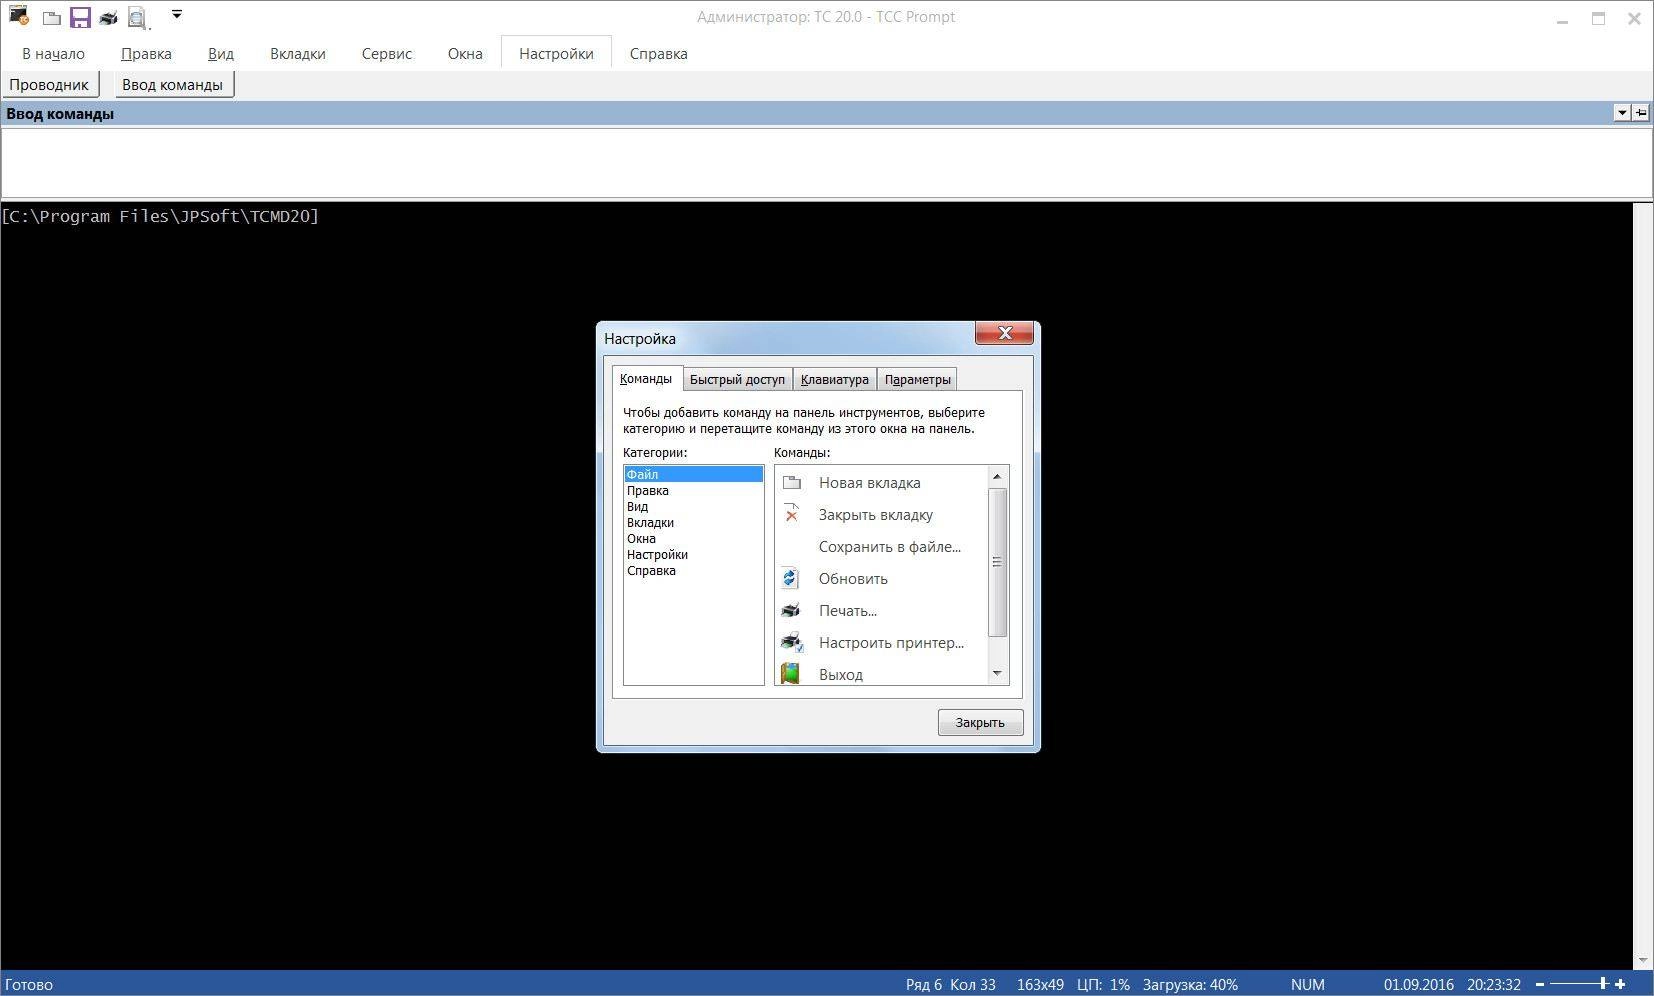1654x996 pixels.
Task: Switch to the Быстрый доступ tab in the dialog
Action: coord(738,379)
